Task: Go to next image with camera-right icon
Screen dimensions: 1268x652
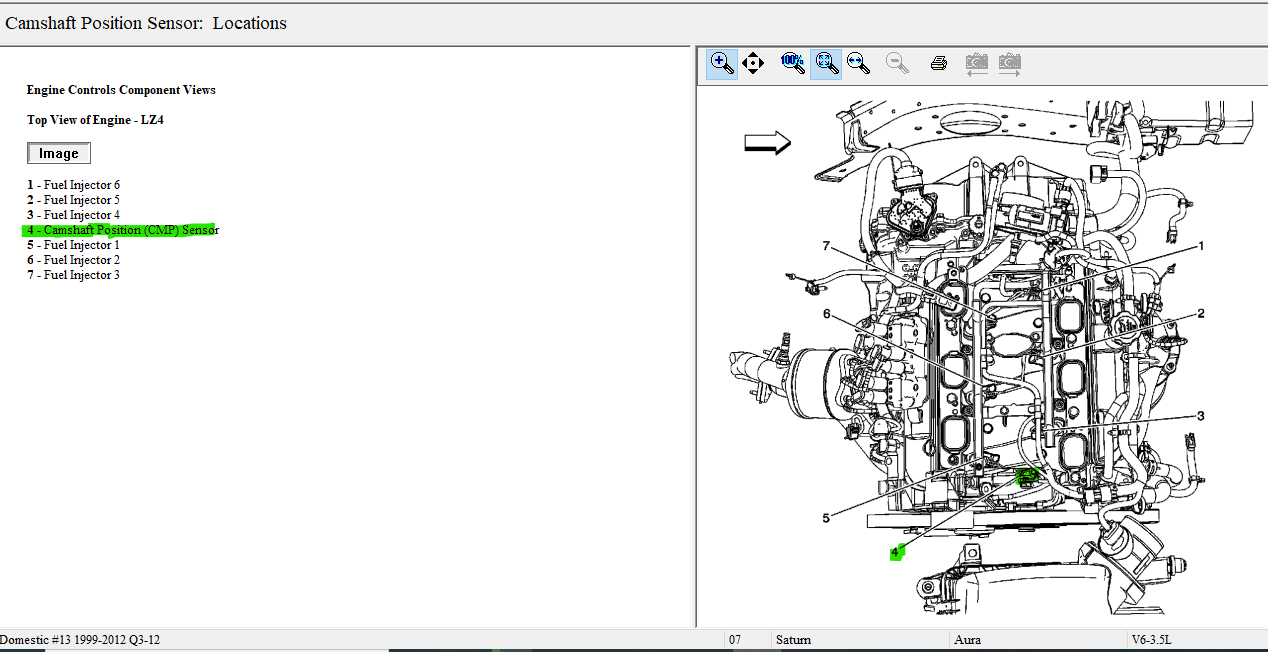Action: pyautogui.click(x=1010, y=64)
